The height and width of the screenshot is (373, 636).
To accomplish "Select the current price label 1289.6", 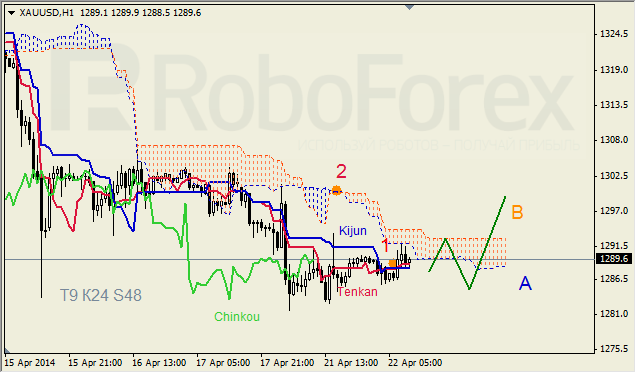I will tap(613, 259).
